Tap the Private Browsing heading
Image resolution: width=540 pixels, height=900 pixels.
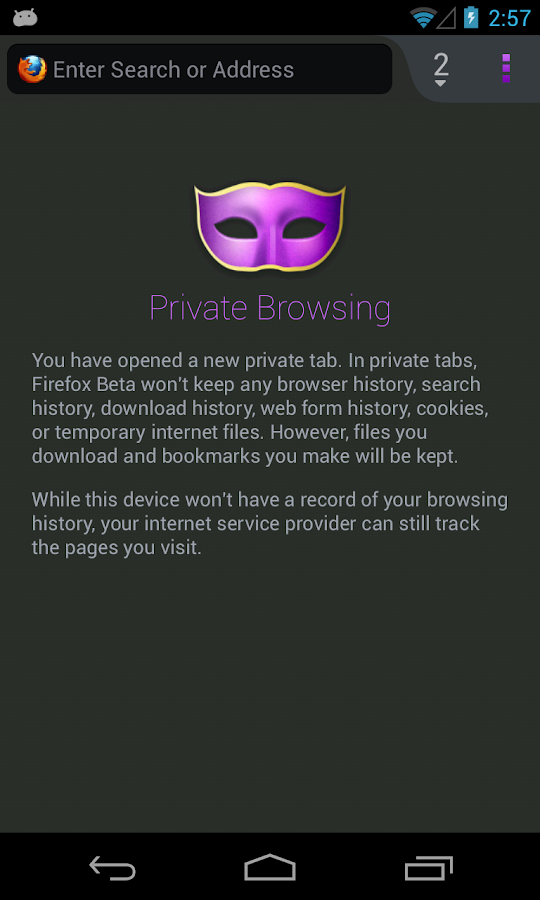tap(270, 308)
